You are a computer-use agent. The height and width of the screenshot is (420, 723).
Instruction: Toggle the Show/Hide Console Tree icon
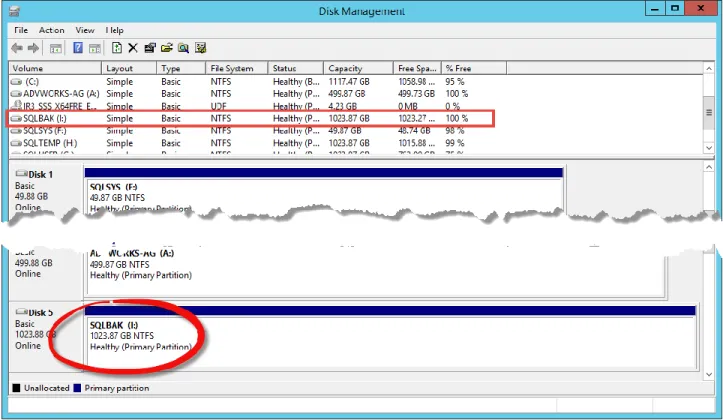[x=56, y=48]
